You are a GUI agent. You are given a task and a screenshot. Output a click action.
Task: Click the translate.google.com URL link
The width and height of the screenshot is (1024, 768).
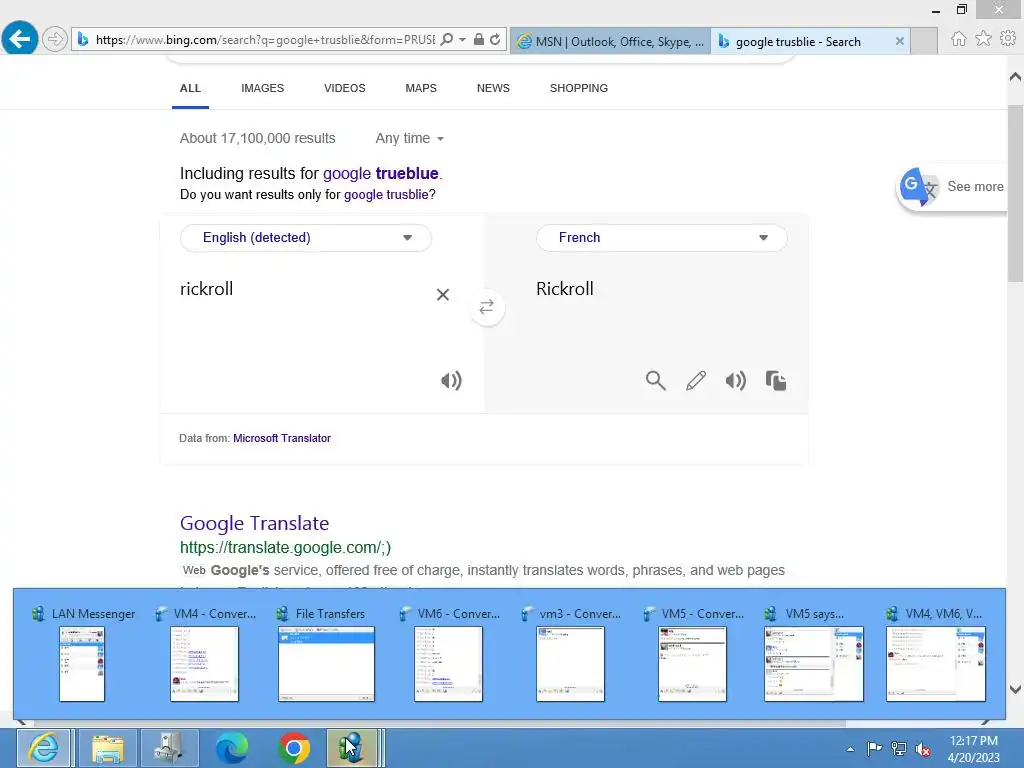click(x=285, y=547)
